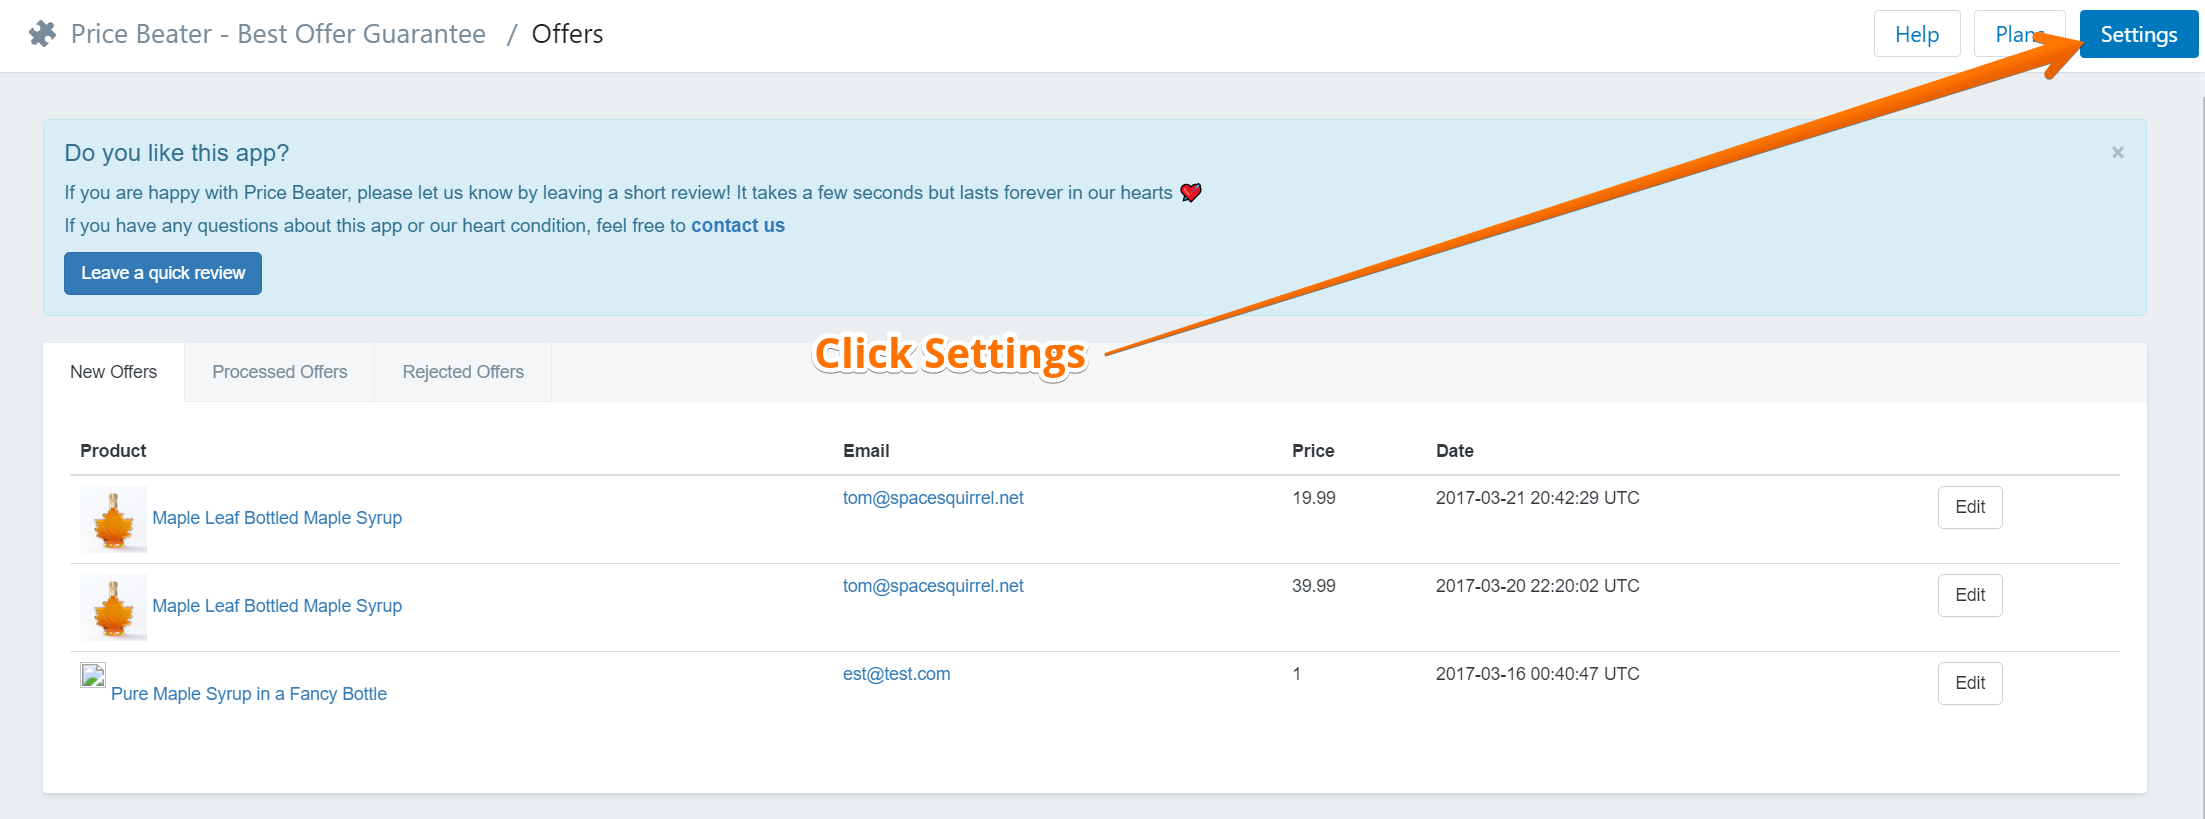Switch to the New Offers tab
The height and width of the screenshot is (819, 2205).
pos(114,372)
